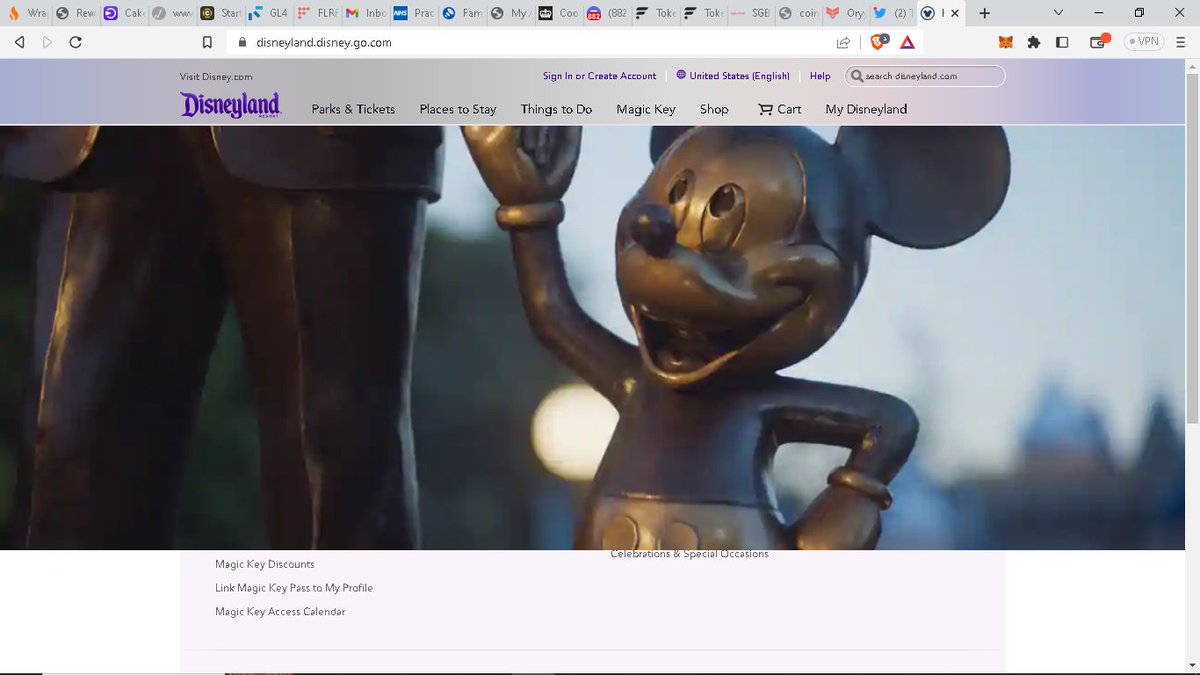Open Brave Rewards triangle icon
The width and height of the screenshot is (1200, 675).
[907, 43]
